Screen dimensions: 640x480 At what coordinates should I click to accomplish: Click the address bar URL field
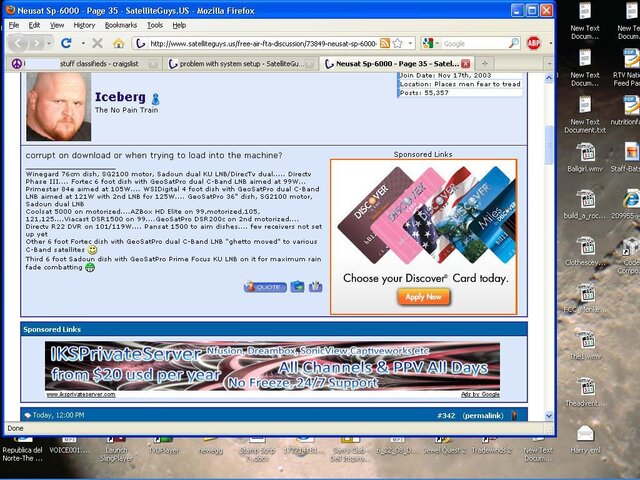pyautogui.click(x=263, y=43)
